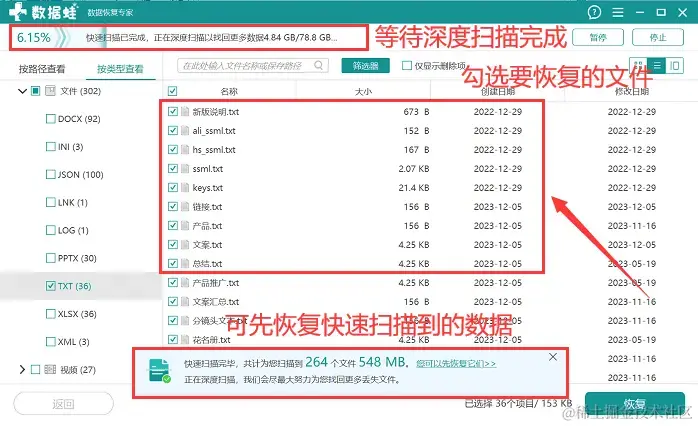Click the 数据蛙 logo icon

tap(18, 12)
